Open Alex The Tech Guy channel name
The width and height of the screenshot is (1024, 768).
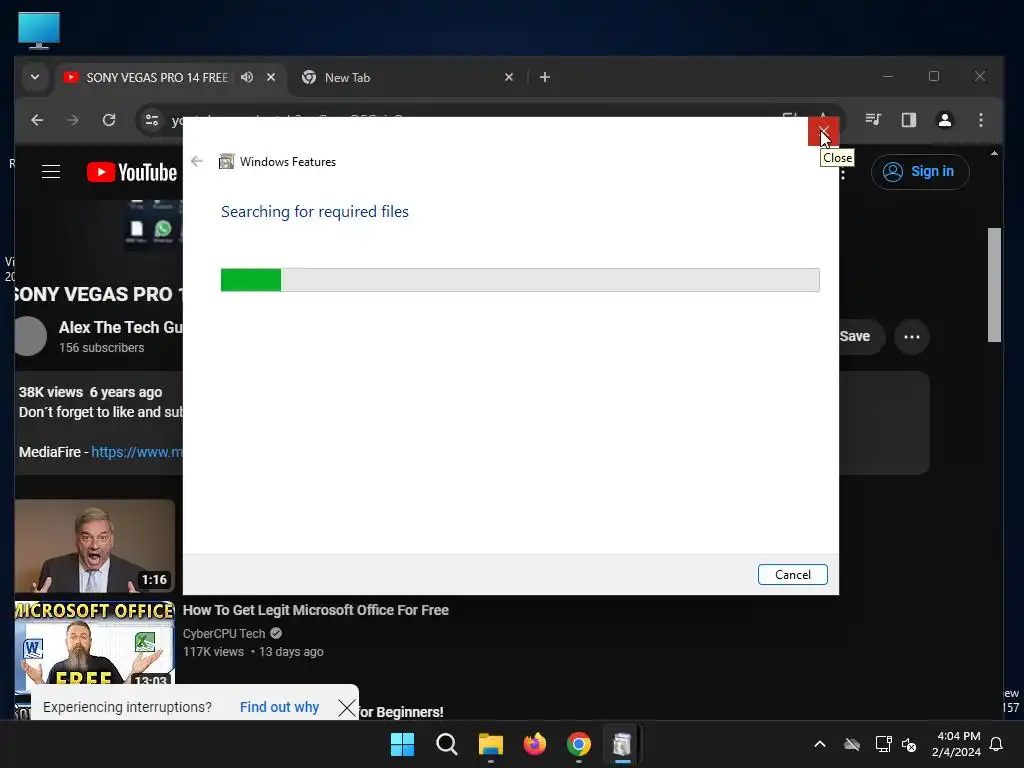tap(120, 327)
